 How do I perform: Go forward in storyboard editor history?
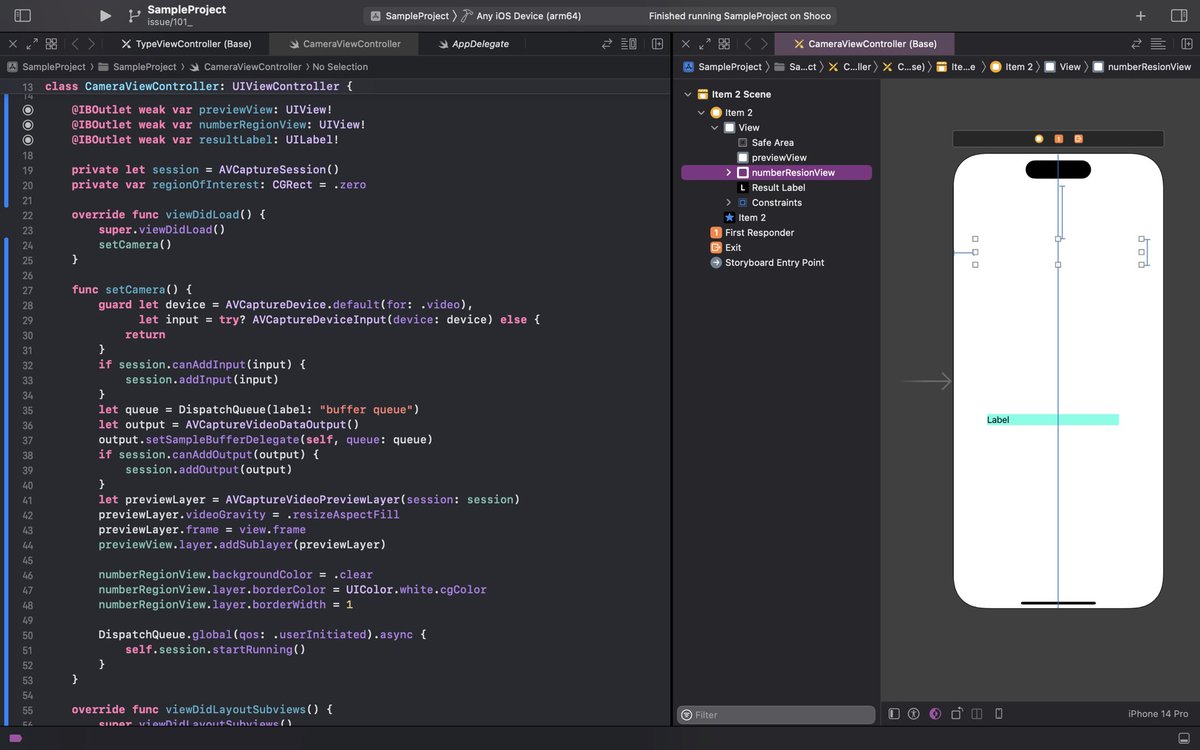pyautogui.click(x=764, y=44)
